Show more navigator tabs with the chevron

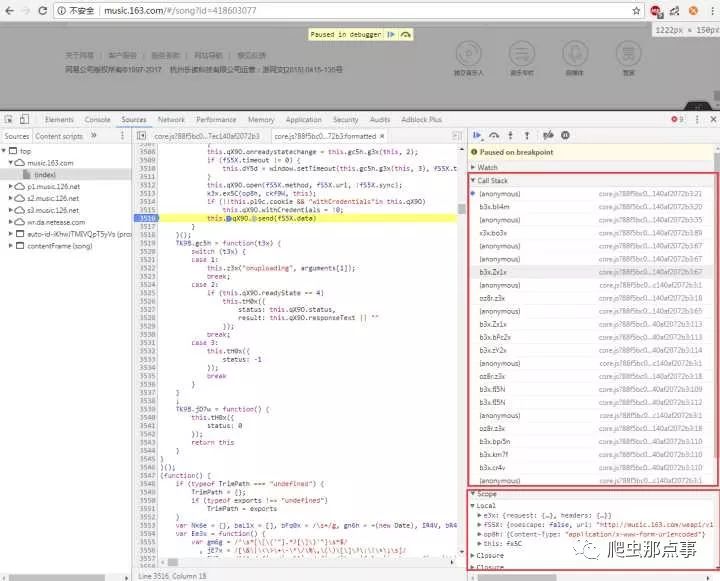pos(94,136)
